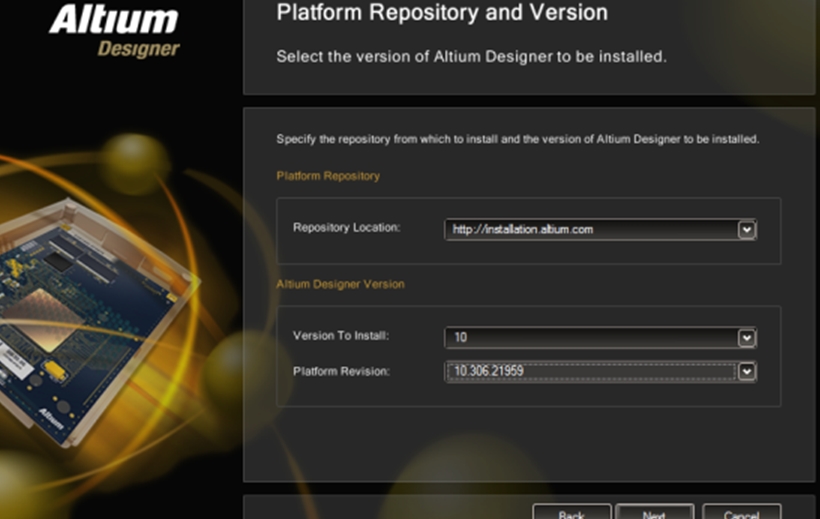Click the Repository Location field showing http://installation.altium.com

click(600, 230)
